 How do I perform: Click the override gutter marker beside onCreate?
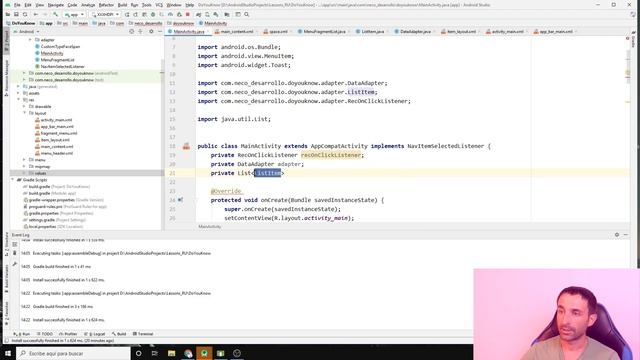180,200
